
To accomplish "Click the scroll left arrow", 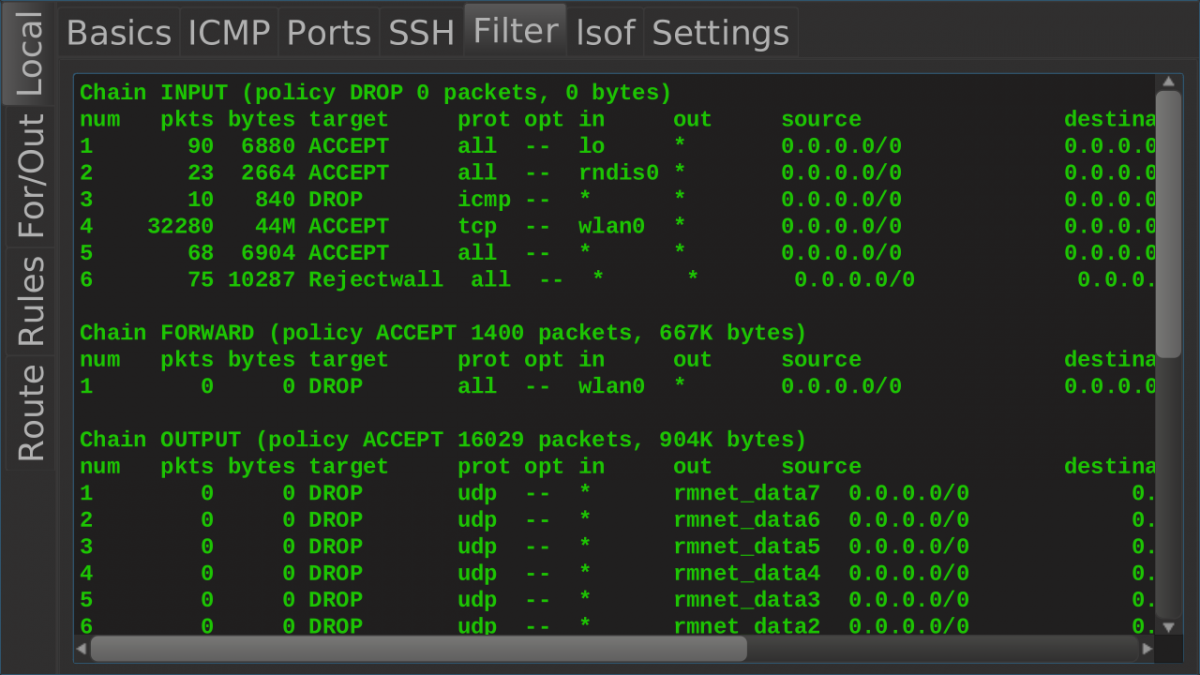I will click(82, 649).
